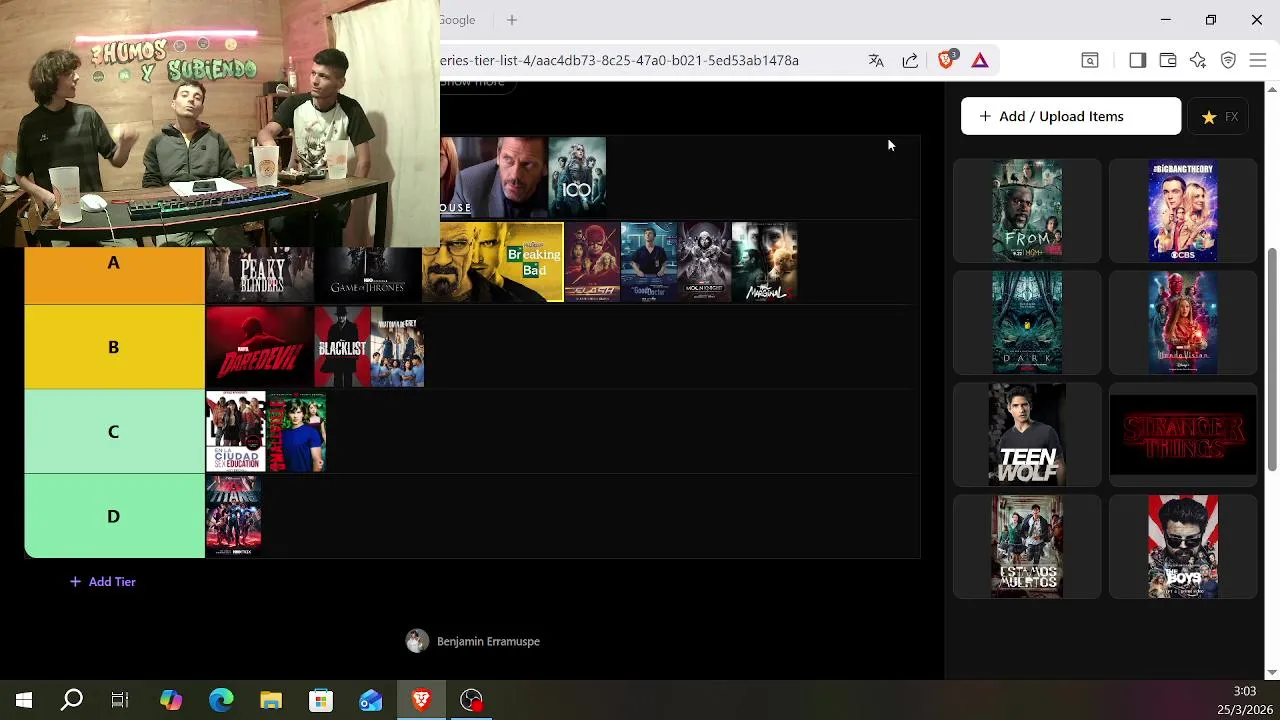Click the share page icon in address bar
The width and height of the screenshot is (1280, 720).
coord(910,60)
